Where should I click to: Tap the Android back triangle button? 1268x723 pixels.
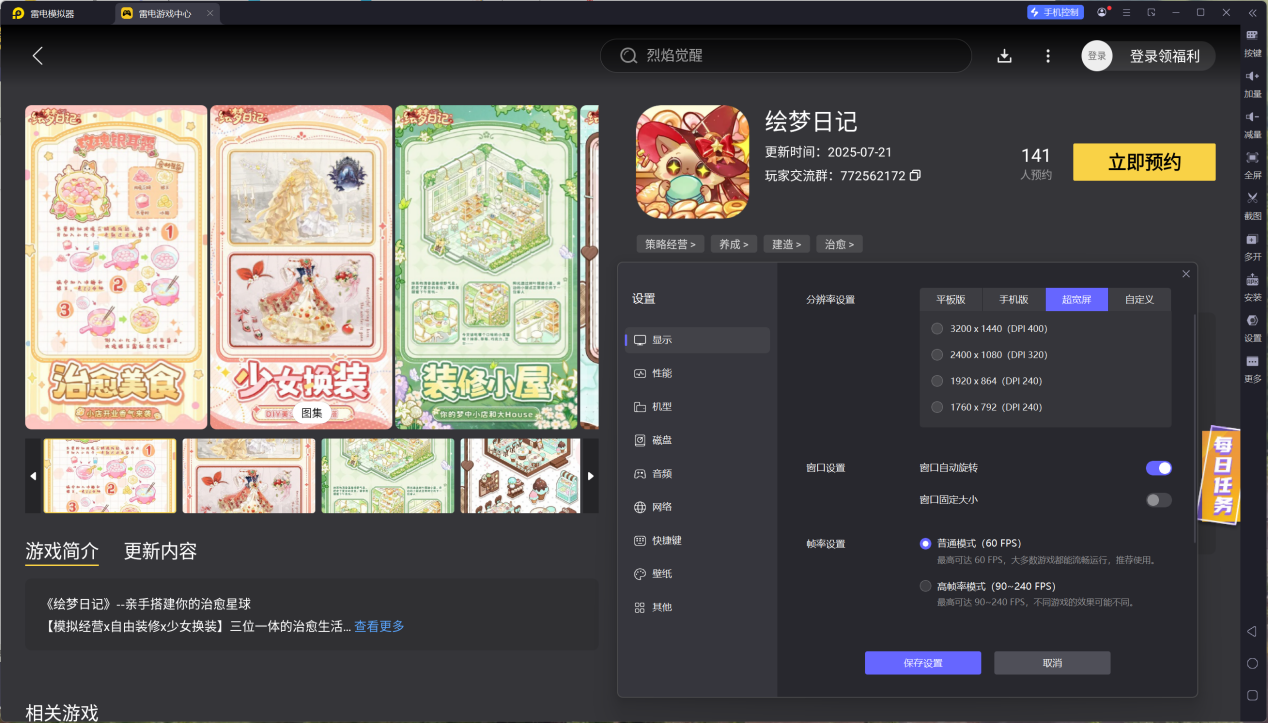click(x=1251, y=632)
